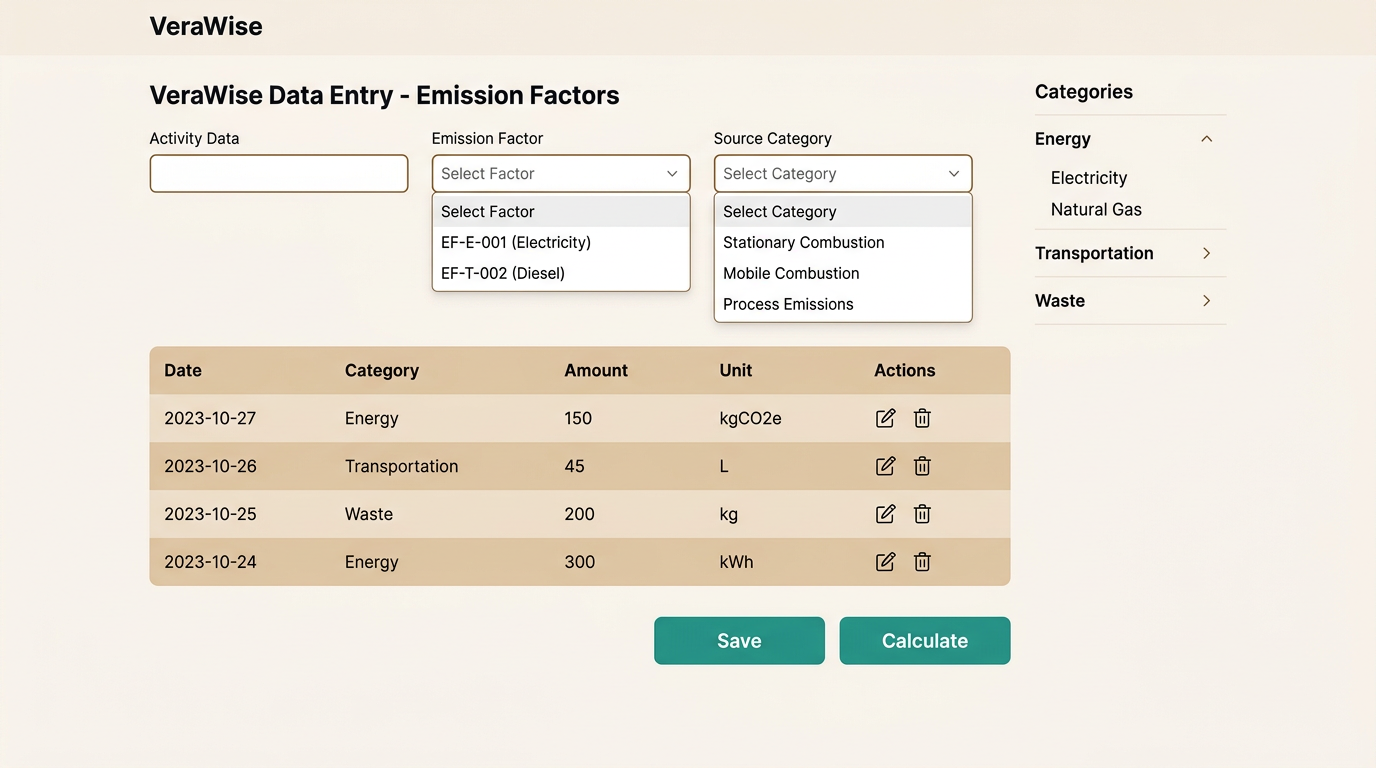Click the Amount column header
The image size is (1376, 768).
click(x=596, y=370)
